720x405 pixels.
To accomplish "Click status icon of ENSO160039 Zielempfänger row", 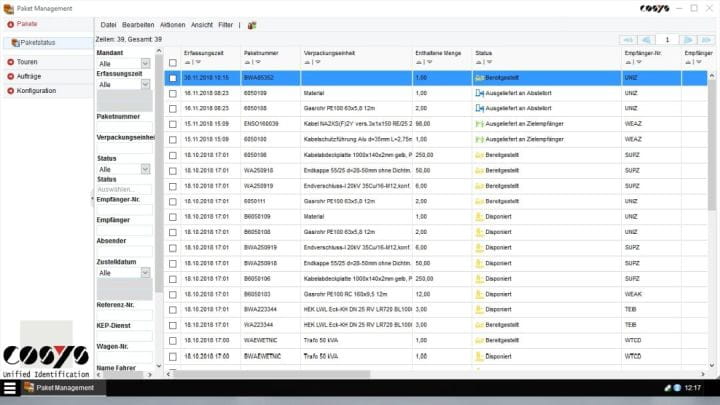I will (479, 124).
